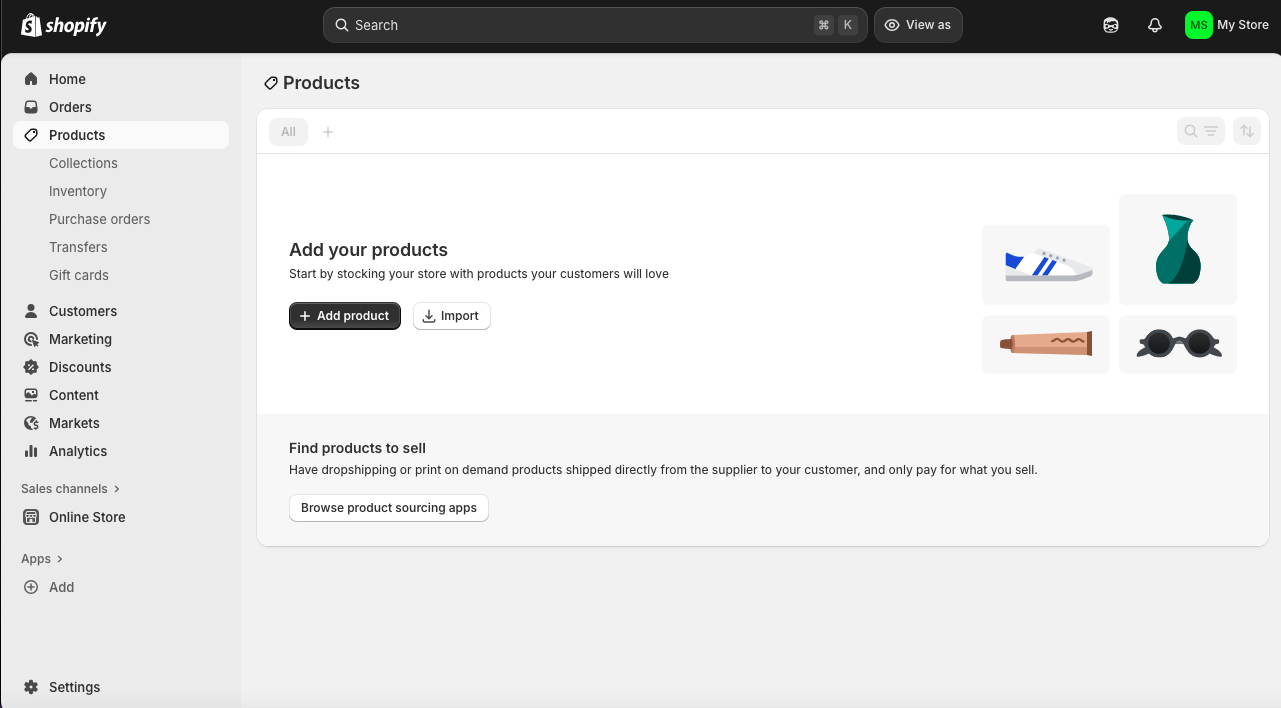Open the My Store account menu

[1226, 25]
